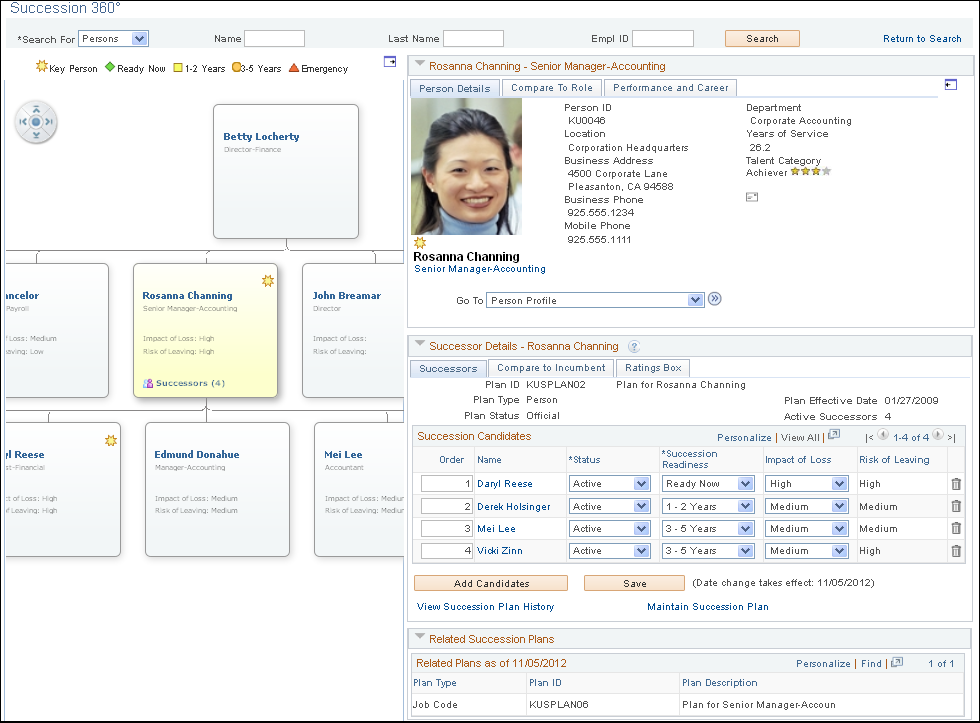The width and height of the screenshot is (980, 723).
Task: Click Personalize link in Succession Candidates
Action: click(x=744, y=437)
